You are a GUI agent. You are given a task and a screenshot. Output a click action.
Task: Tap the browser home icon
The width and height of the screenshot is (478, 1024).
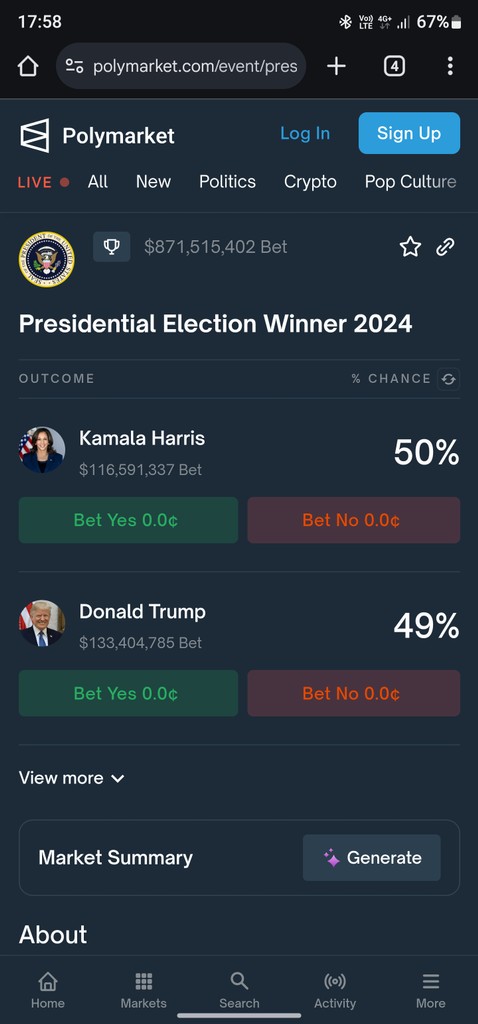pos(28,66)
